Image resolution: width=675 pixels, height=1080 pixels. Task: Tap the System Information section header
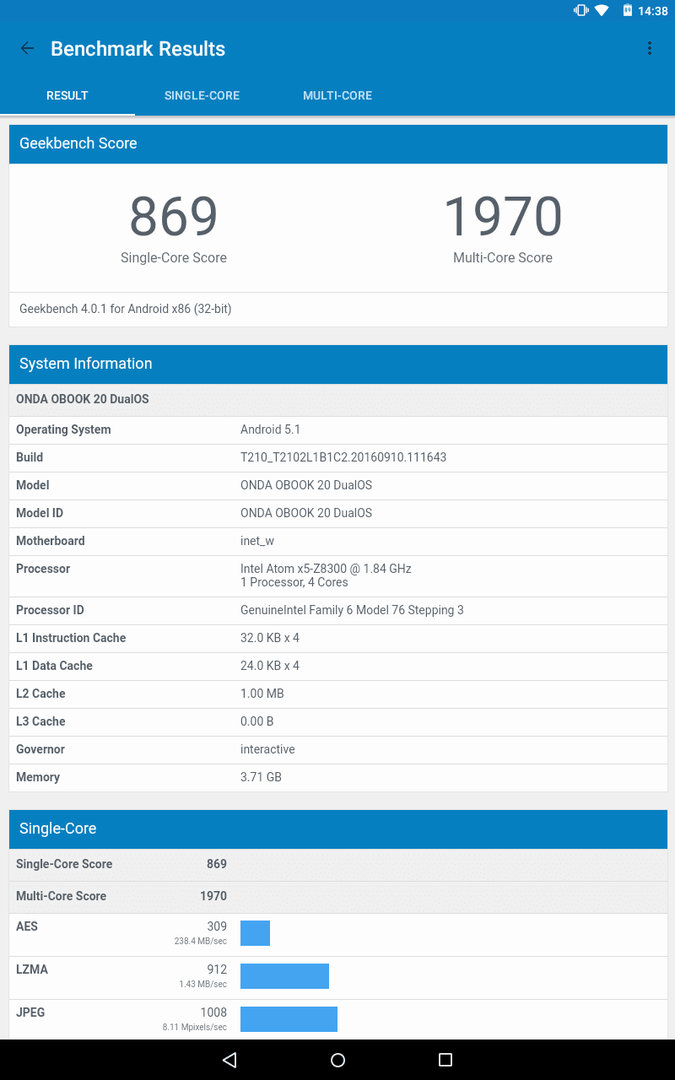point(338,364)
